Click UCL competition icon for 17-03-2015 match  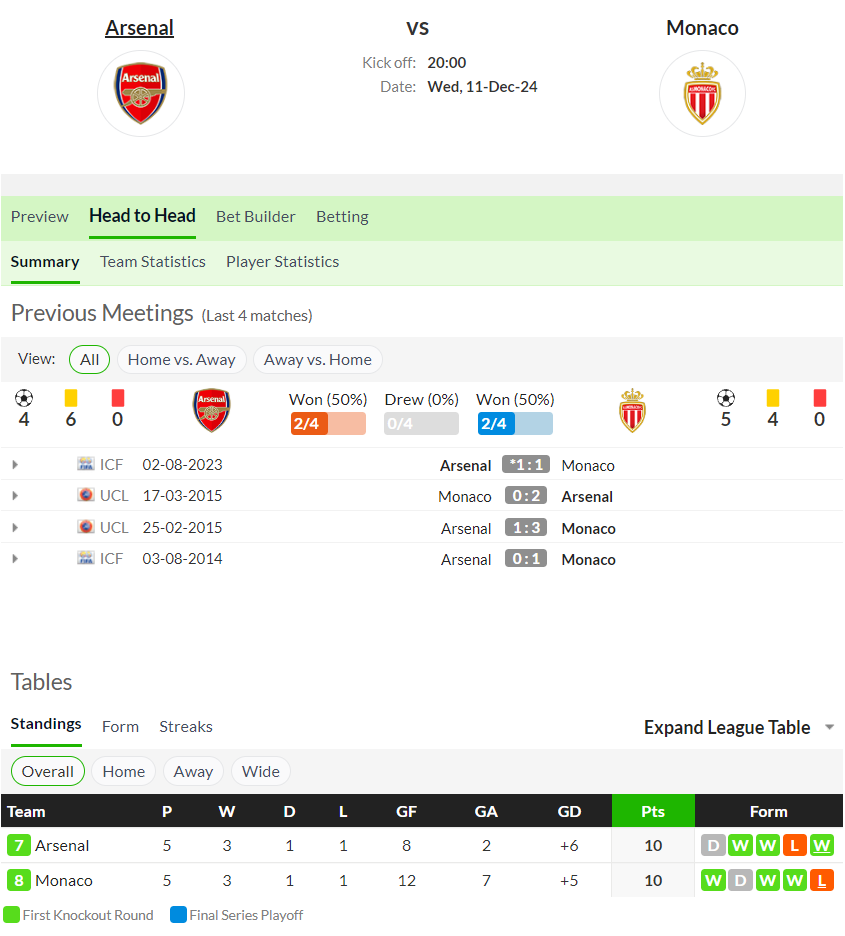[x=86, y=495]
